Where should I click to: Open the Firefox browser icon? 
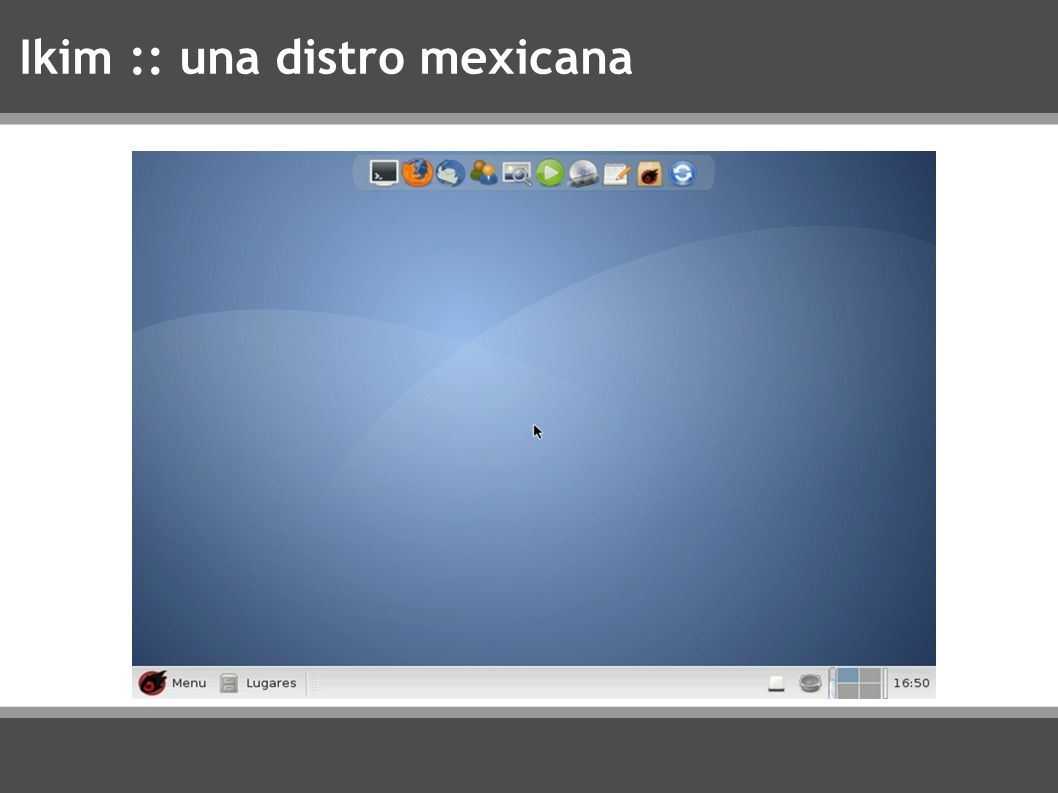click(x=417, y=173)
